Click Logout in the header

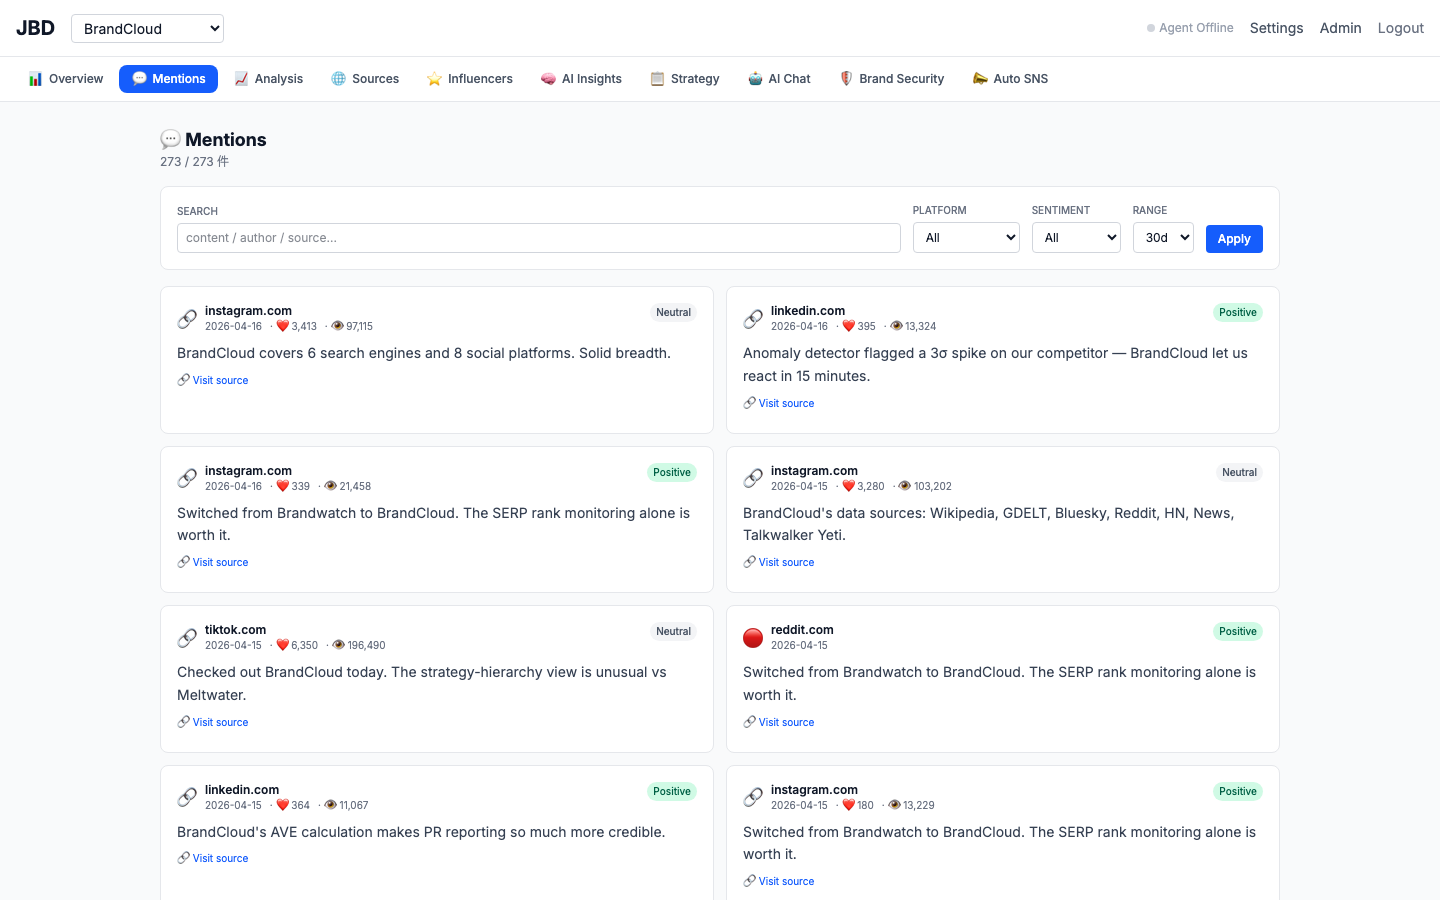click(x=1400, y=28)
